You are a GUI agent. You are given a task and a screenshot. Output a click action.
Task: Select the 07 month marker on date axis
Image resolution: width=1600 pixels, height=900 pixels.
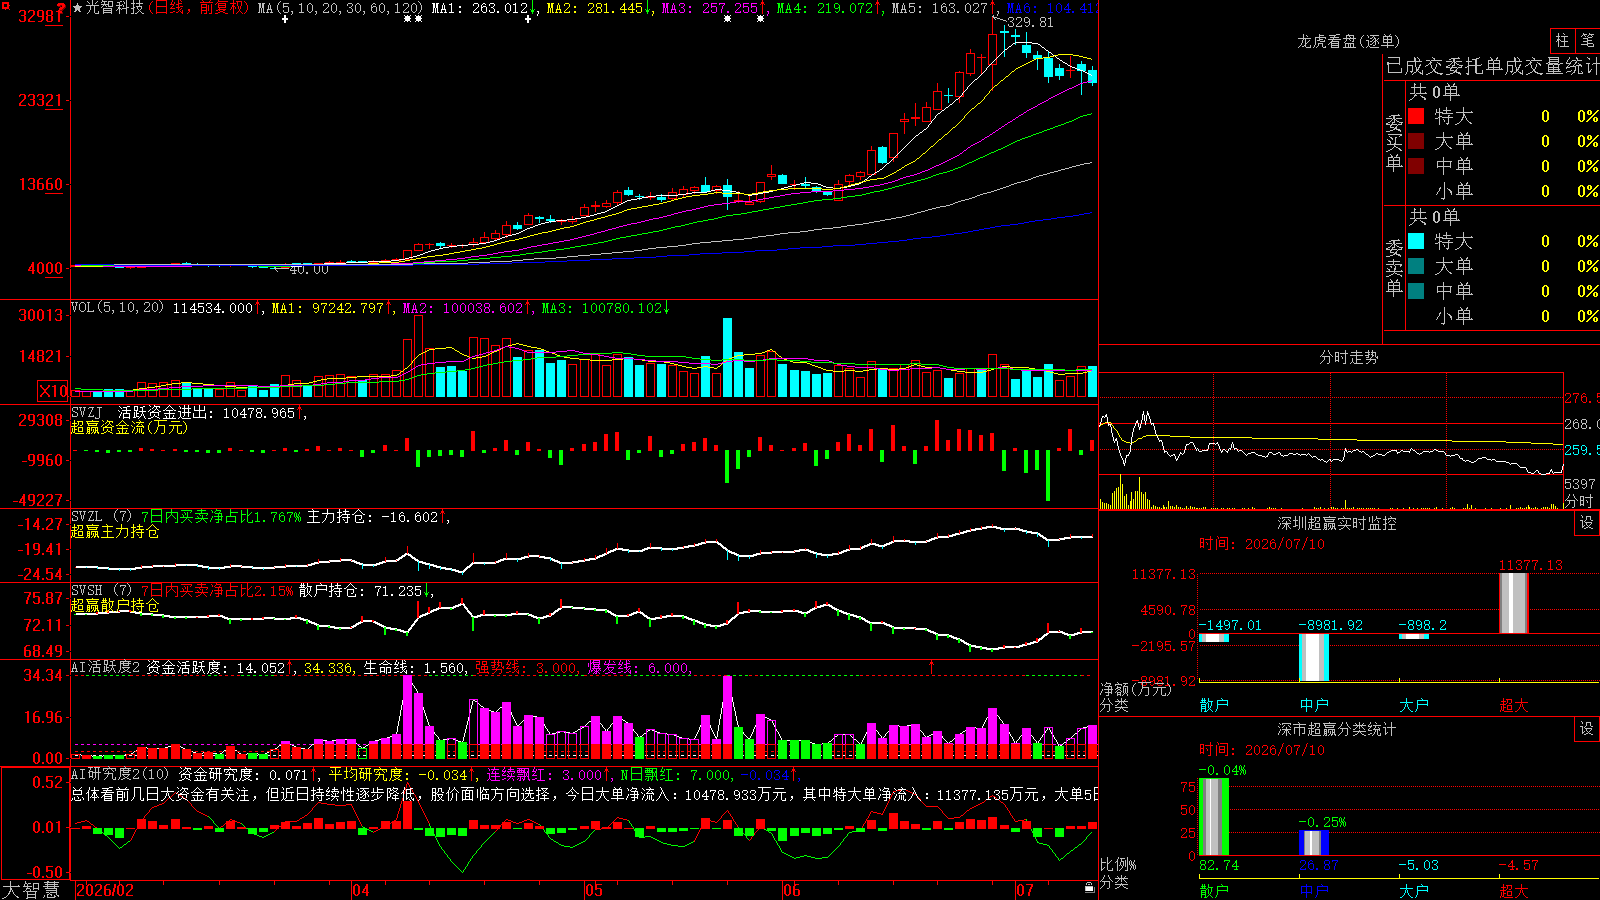pyautogui.click(x=1025, y=890)
